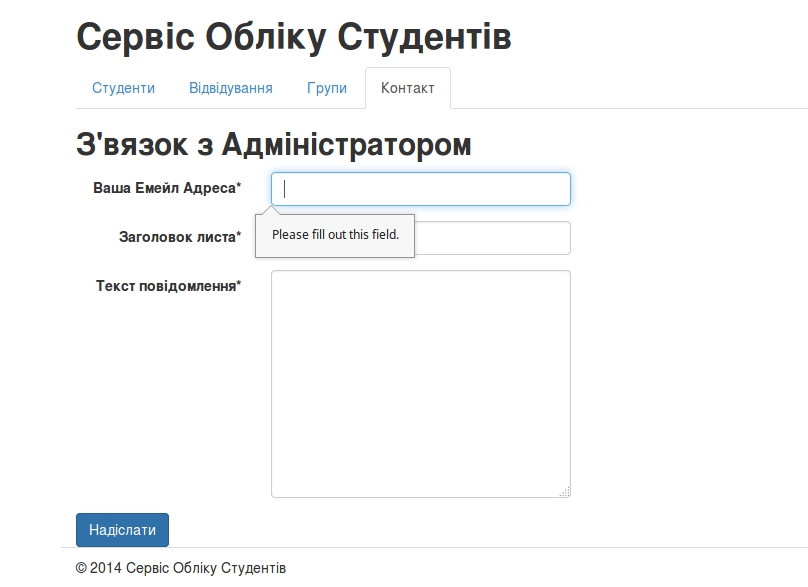Go to the Групи tab
The image size is (808, 587).
click(327, 88)
